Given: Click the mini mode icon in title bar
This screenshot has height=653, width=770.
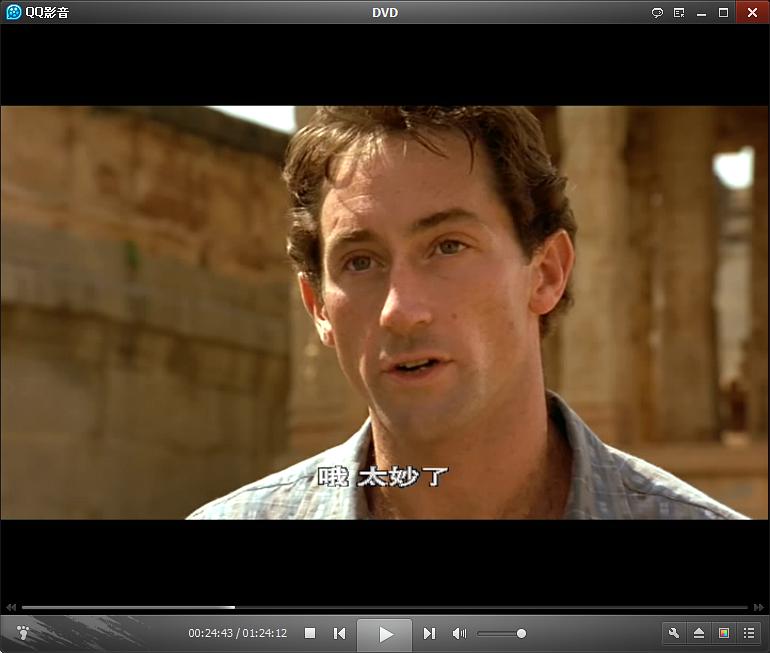Looking at the screenshot, I should 679,13.
